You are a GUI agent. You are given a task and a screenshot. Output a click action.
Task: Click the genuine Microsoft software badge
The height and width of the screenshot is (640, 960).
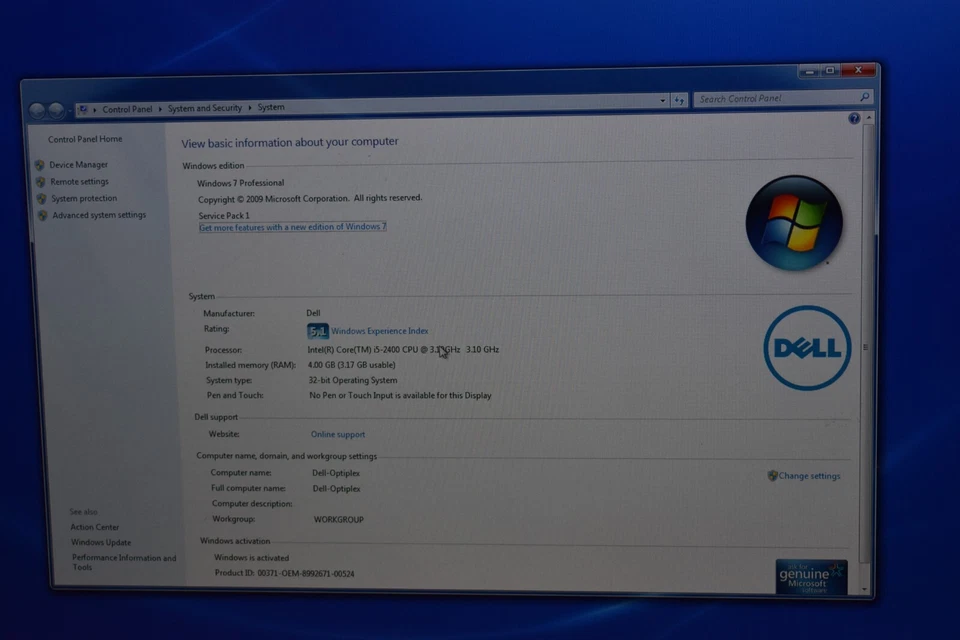(x=810, y=575)
